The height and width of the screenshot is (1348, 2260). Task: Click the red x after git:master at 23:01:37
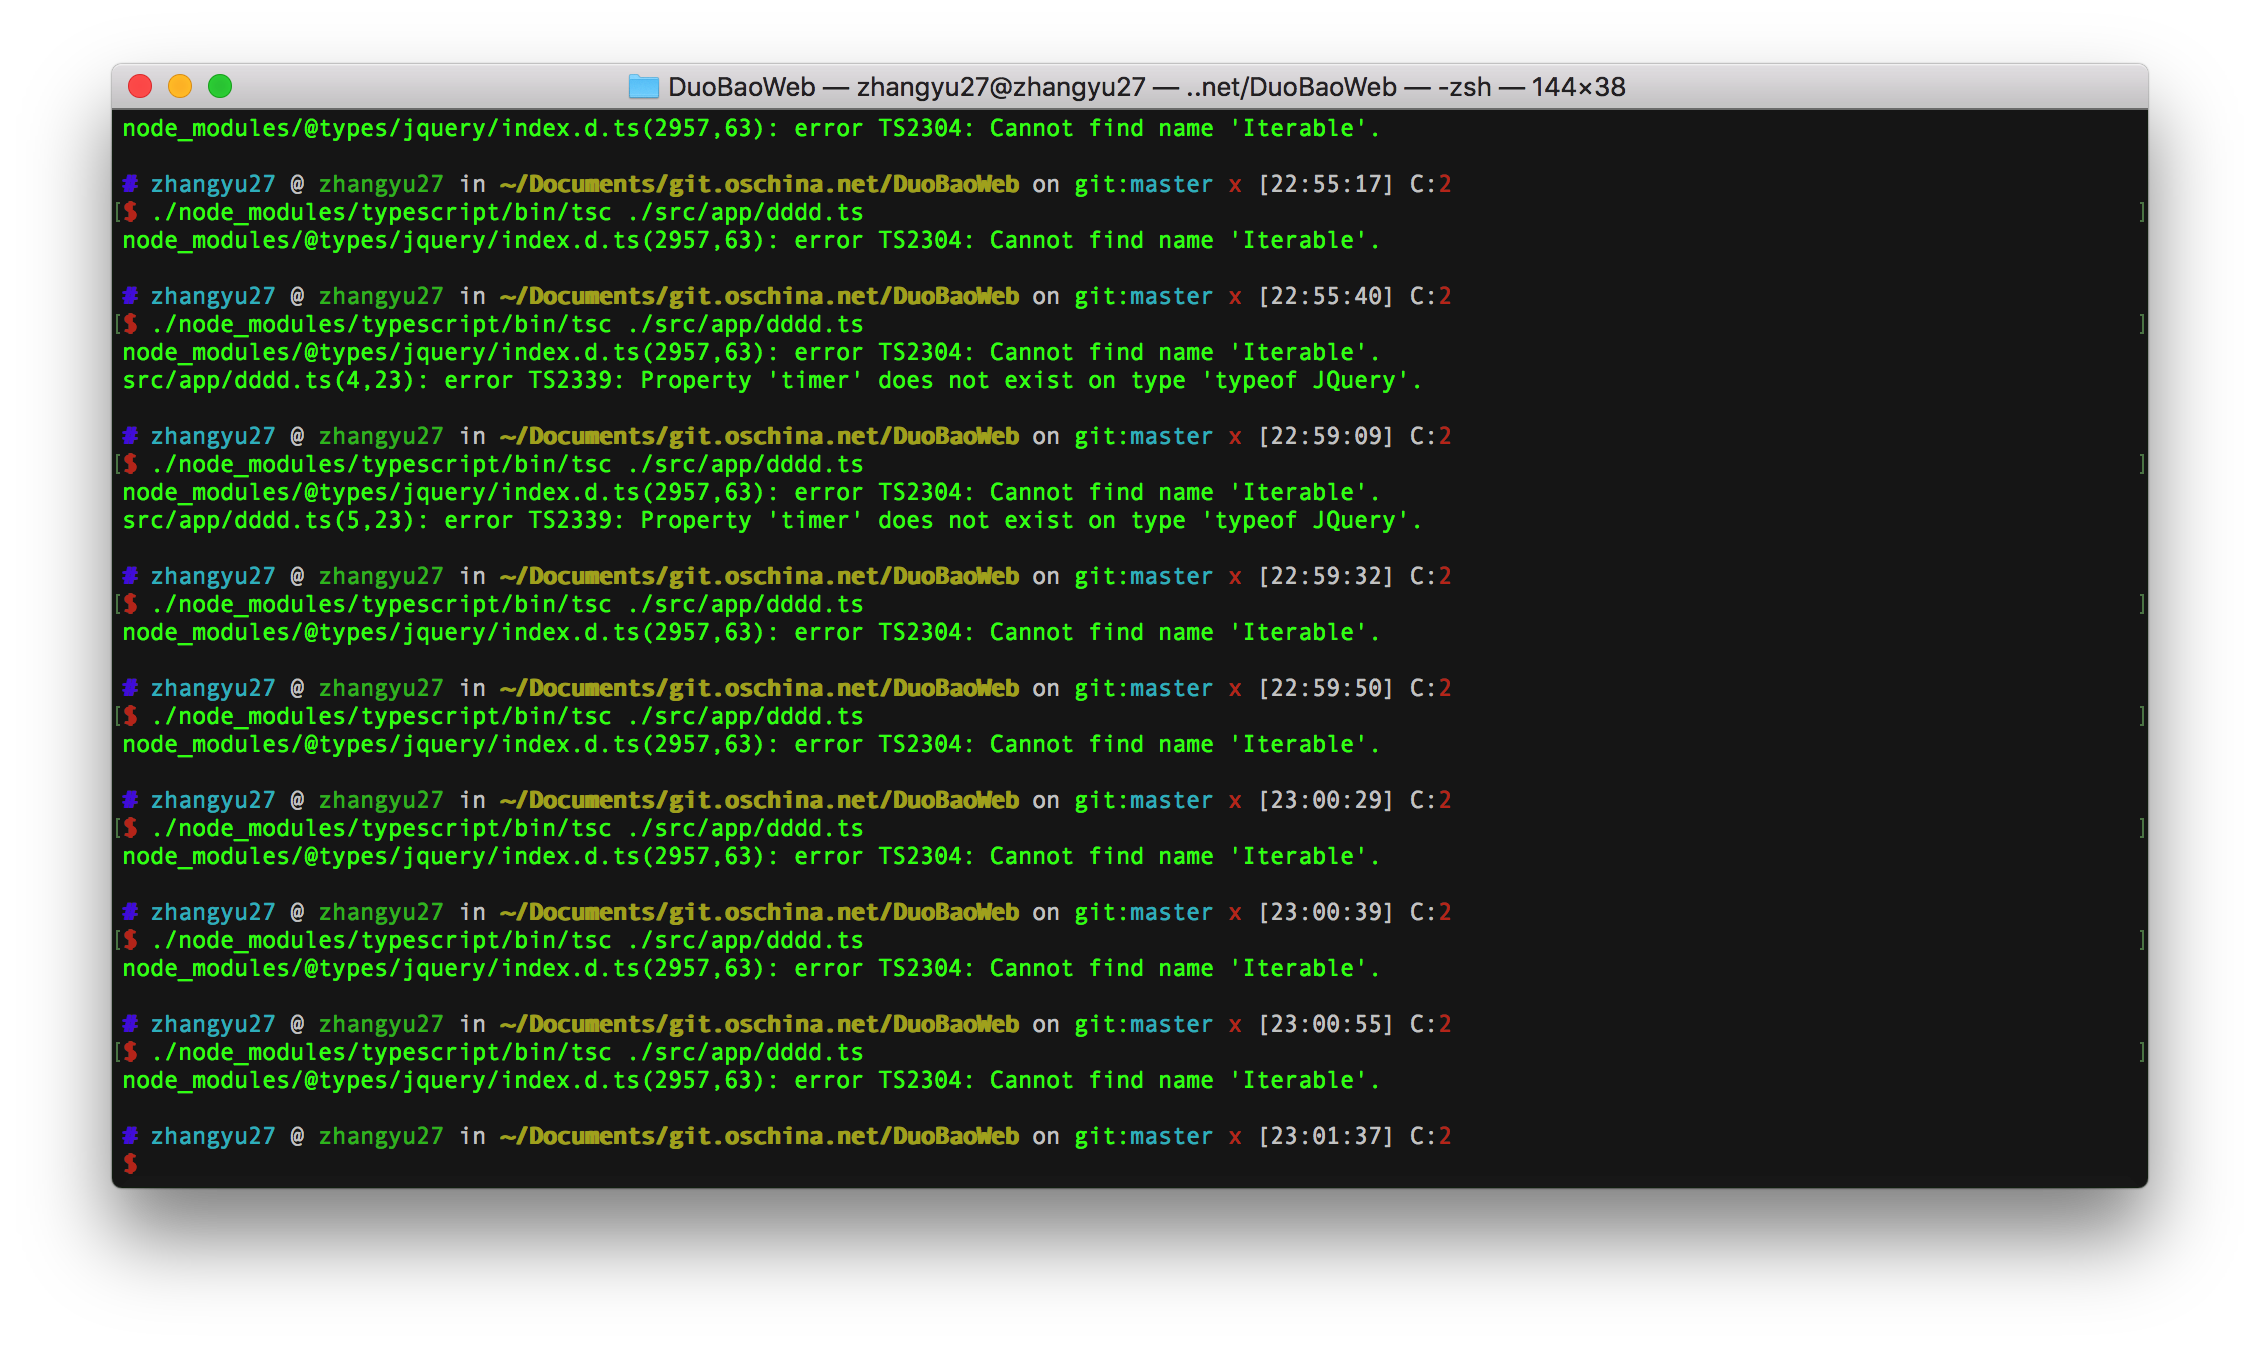tap(1234, 1135)
